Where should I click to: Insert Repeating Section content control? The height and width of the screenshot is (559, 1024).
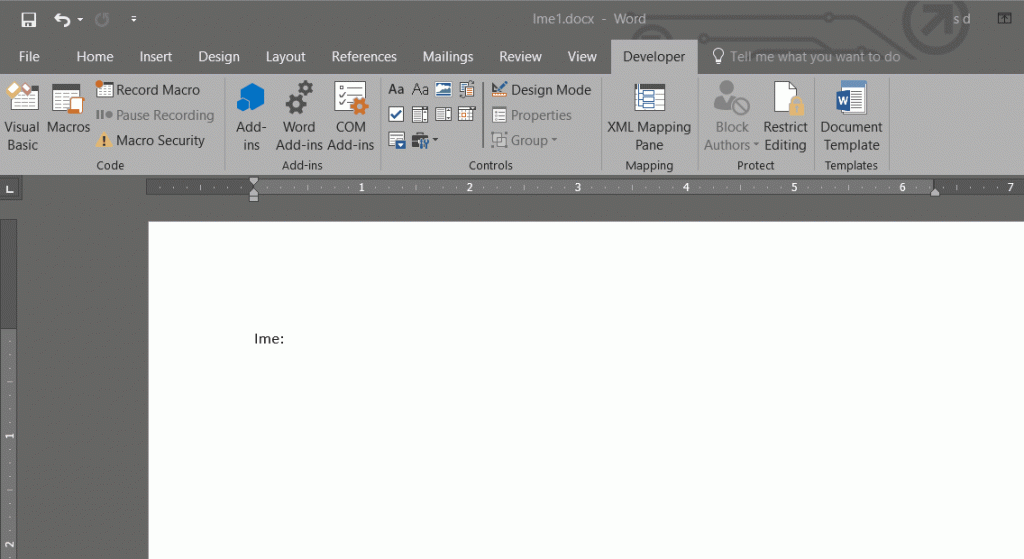[396, 140]
